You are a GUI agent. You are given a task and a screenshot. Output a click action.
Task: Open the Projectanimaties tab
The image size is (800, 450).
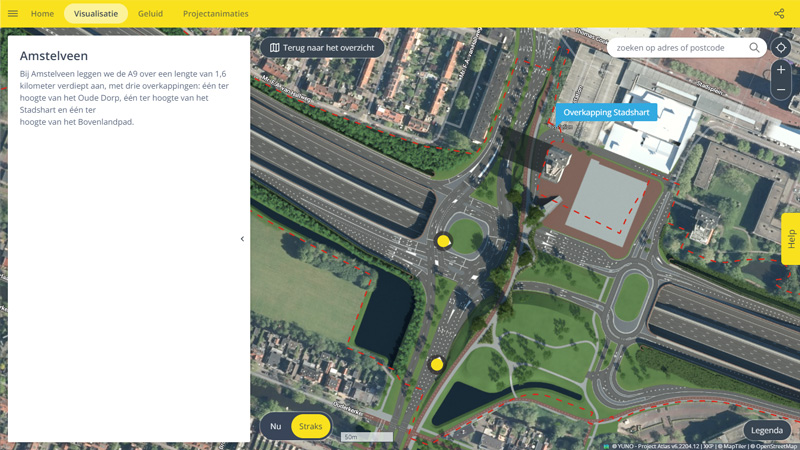[x=215, y=14]
